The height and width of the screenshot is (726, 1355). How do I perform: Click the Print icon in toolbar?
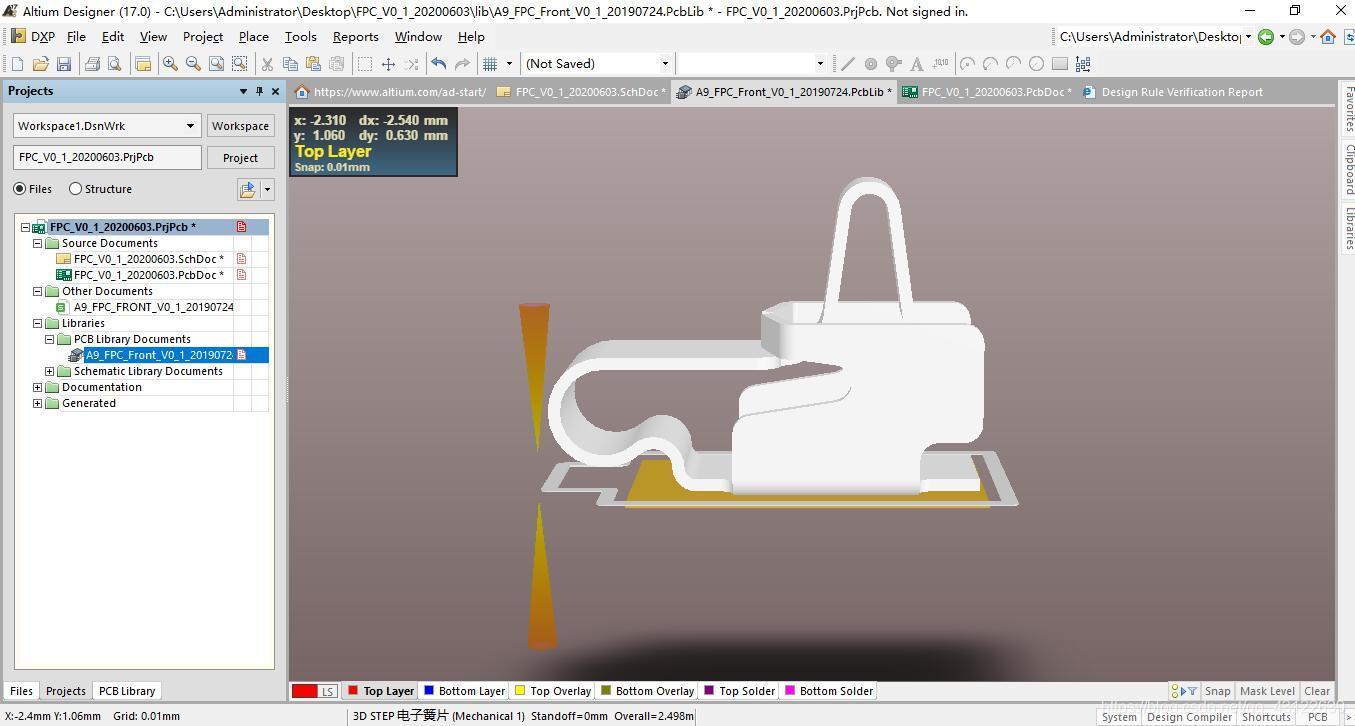(92, 64)
